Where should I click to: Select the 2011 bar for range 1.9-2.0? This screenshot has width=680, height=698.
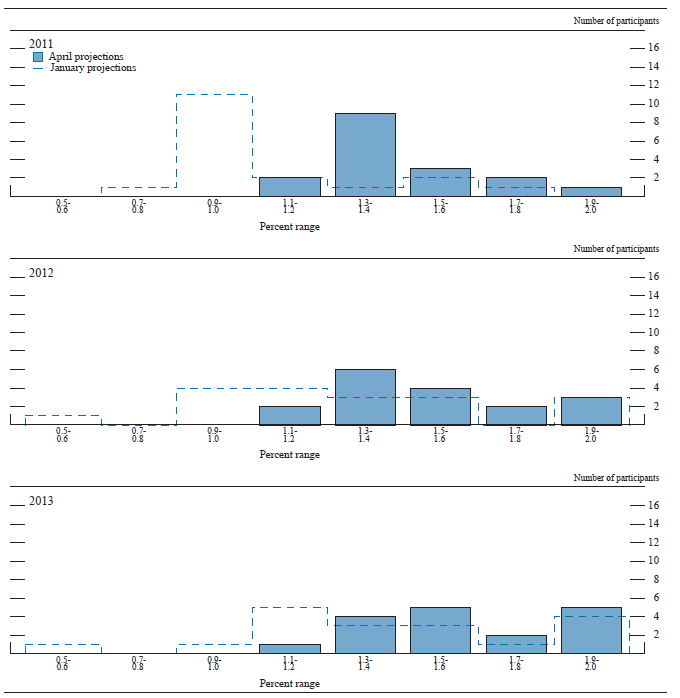click(591, 191)
